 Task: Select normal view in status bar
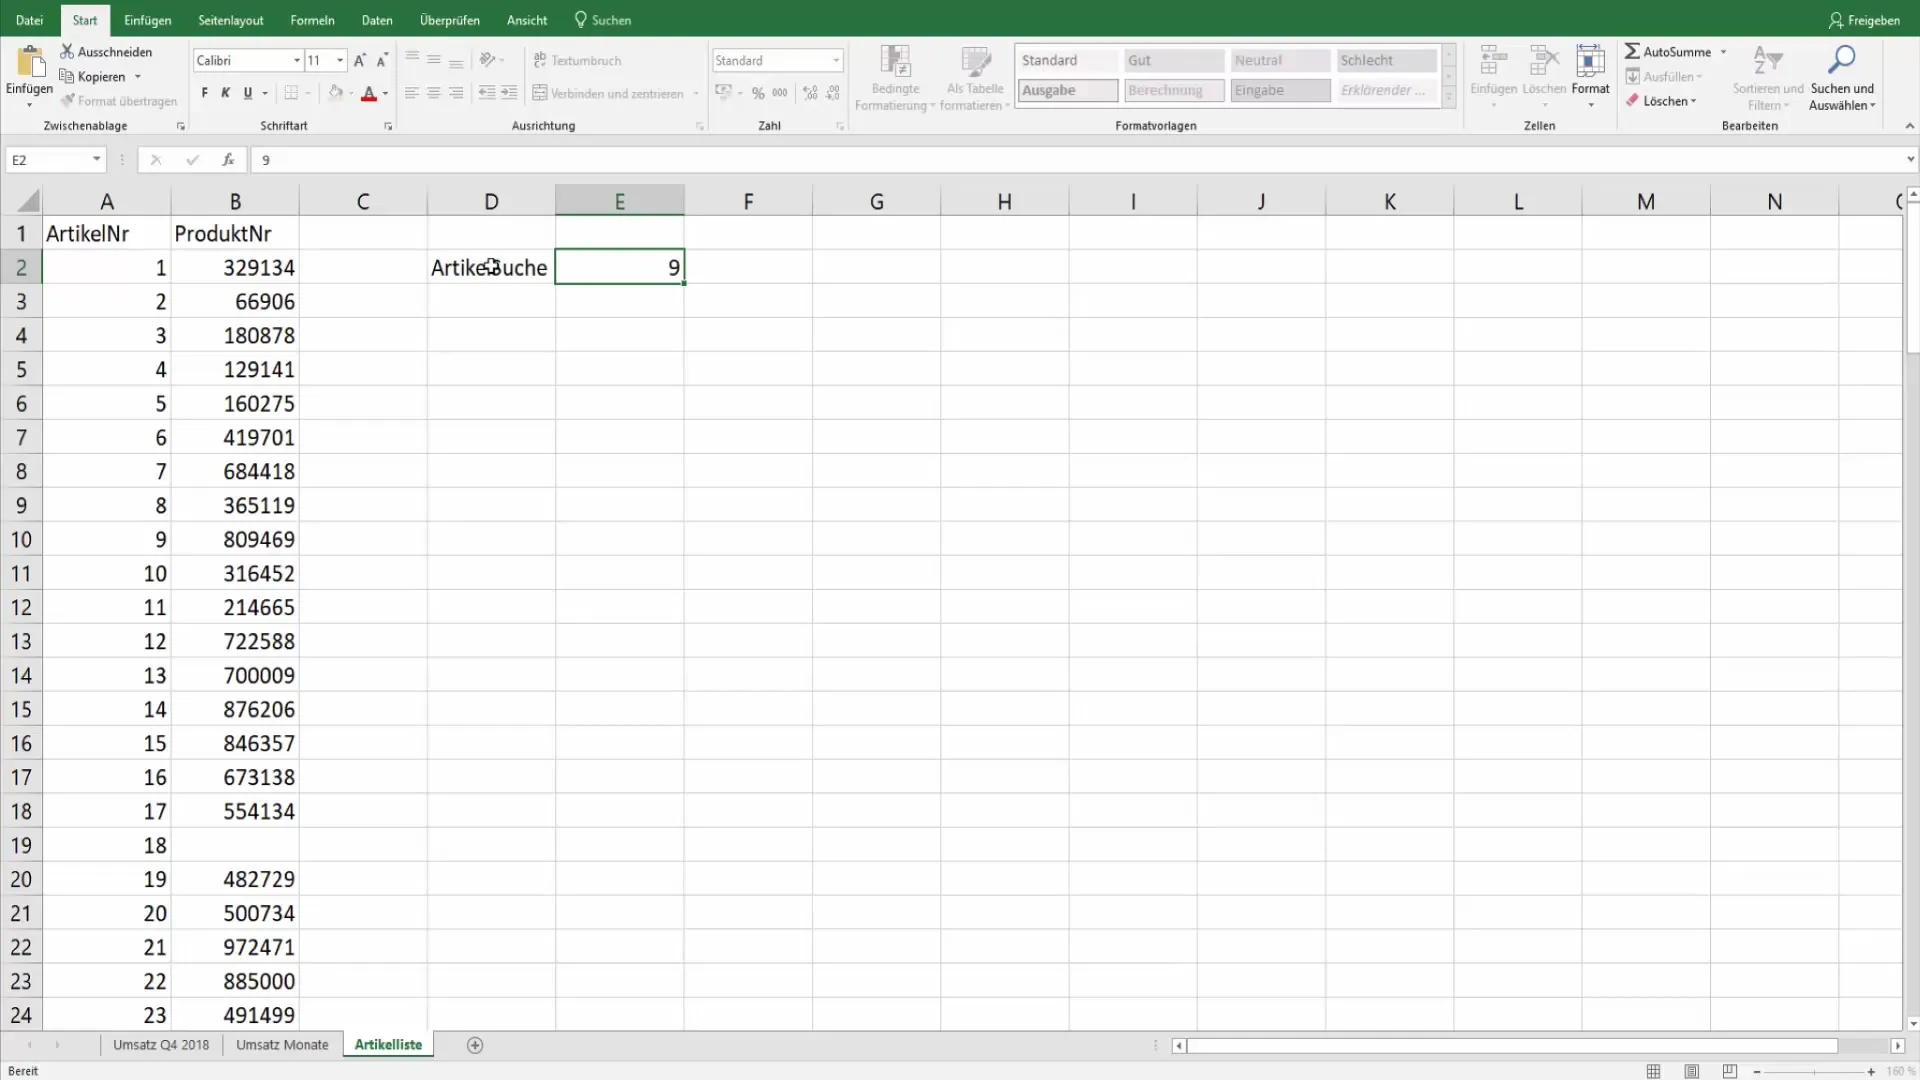1653,1071
